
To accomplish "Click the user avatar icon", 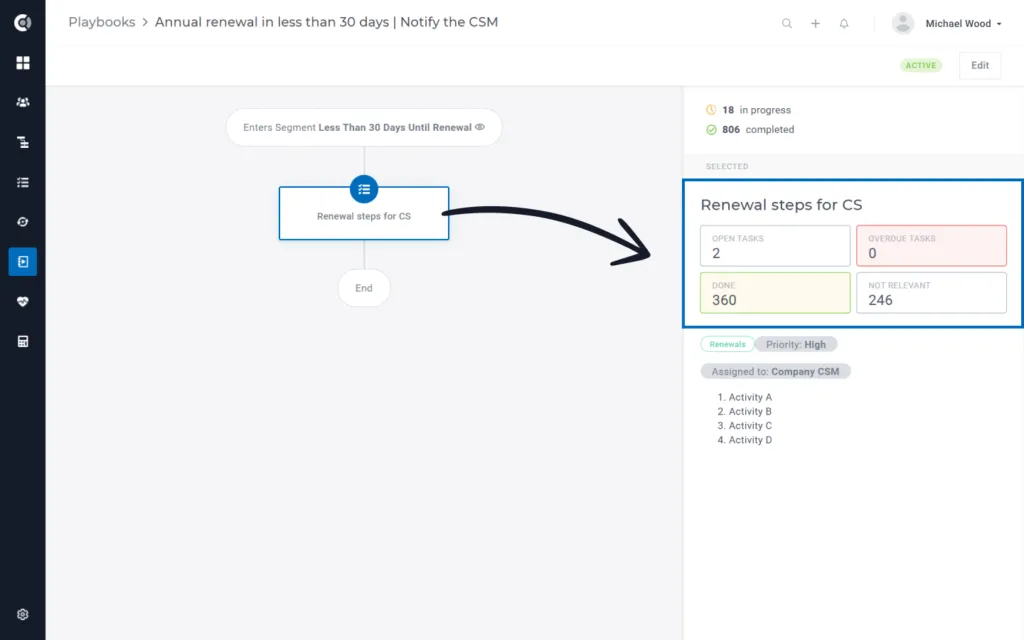I will pos(903,24).
